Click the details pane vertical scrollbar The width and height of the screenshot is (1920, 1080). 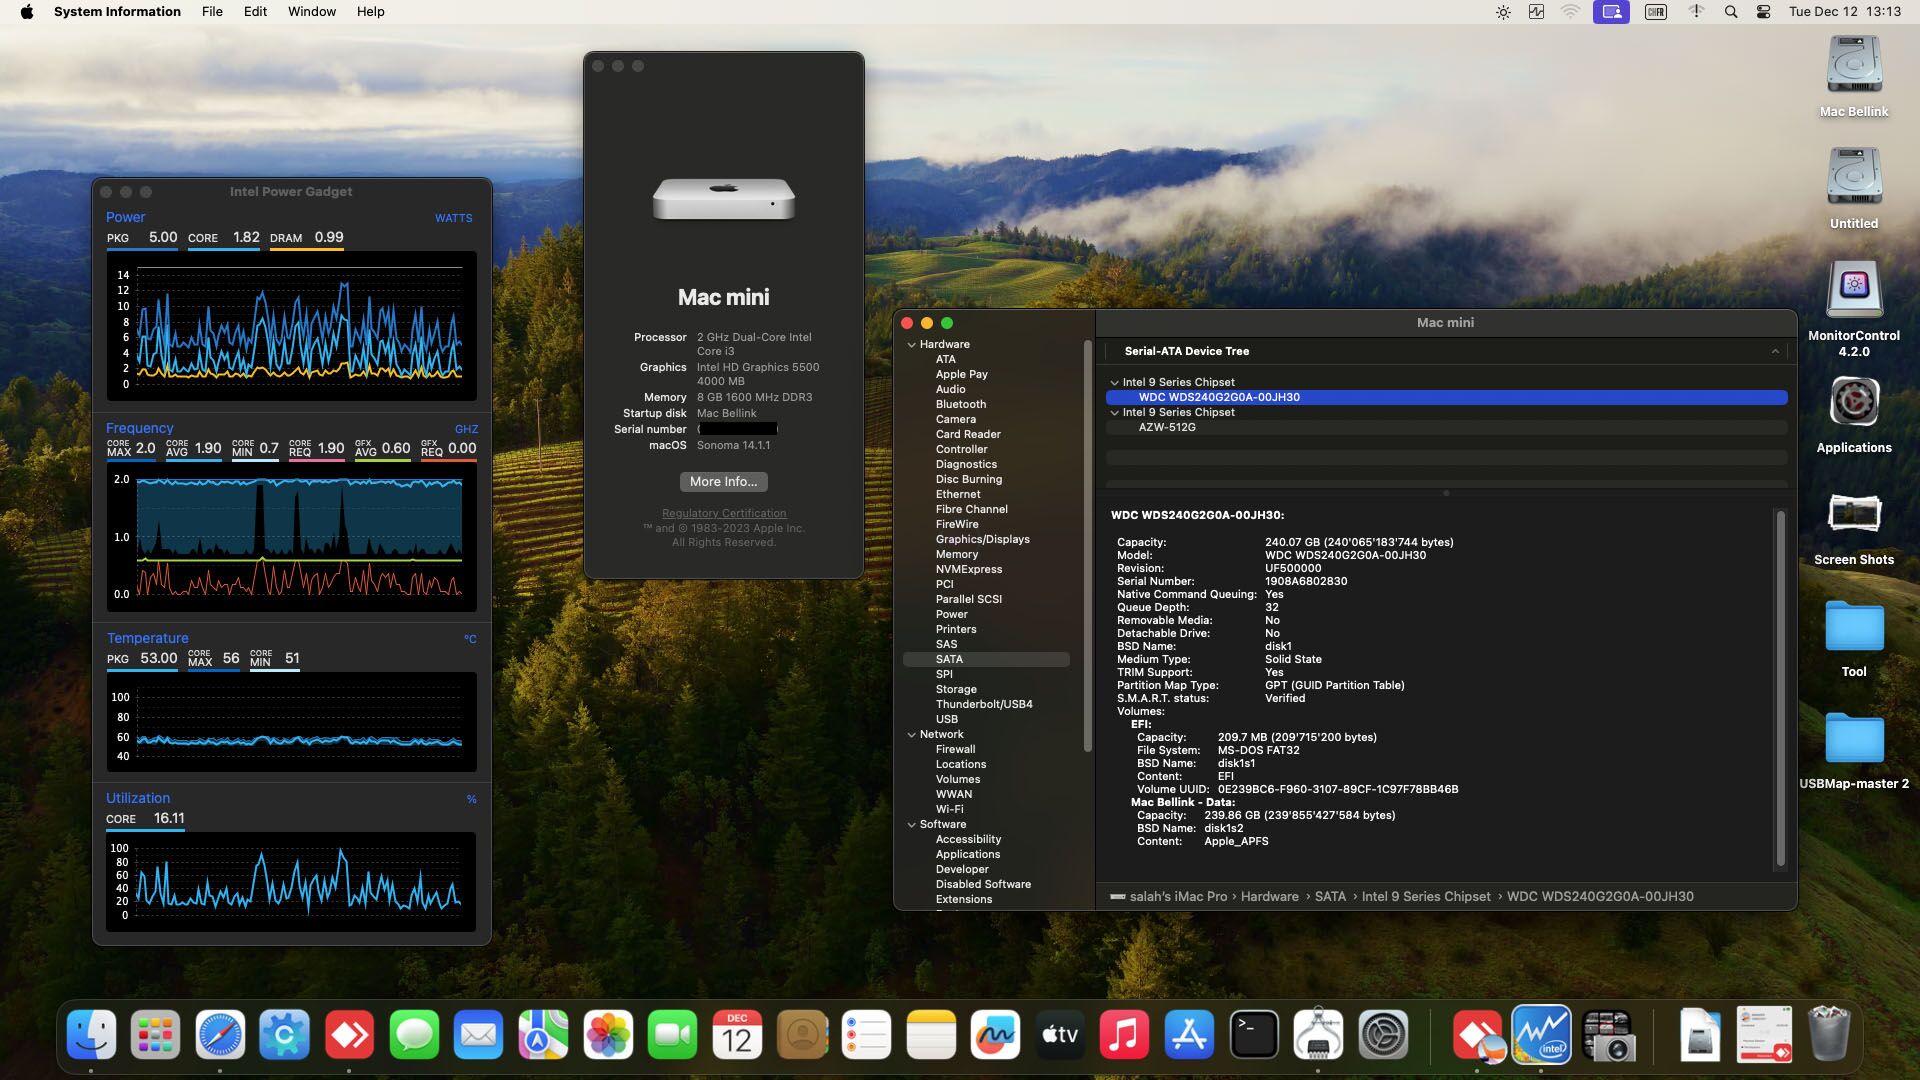[1780, 688]
